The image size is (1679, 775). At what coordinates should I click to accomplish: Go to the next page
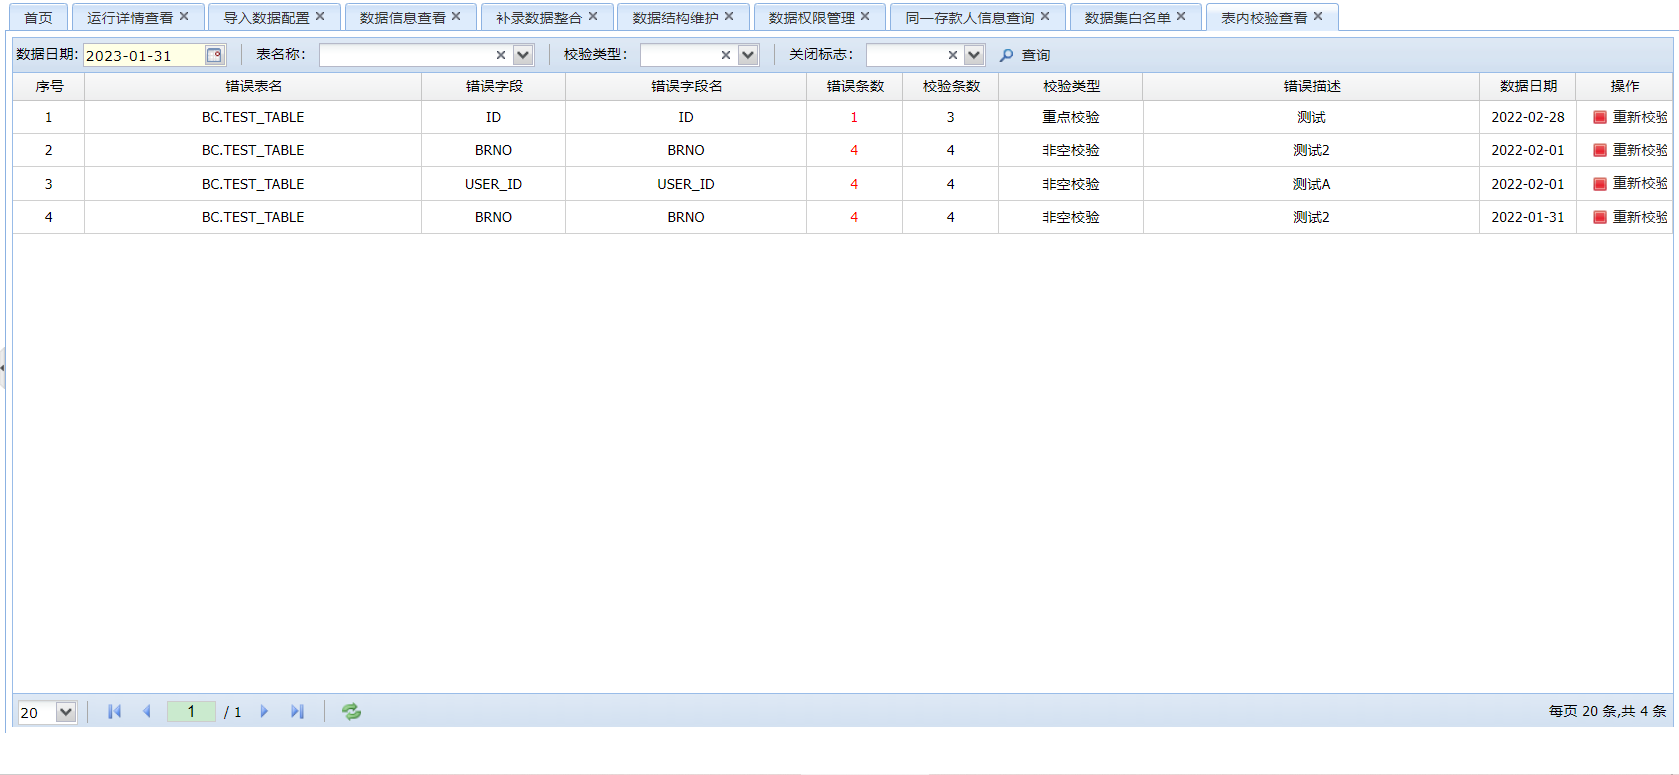point(264,711)
